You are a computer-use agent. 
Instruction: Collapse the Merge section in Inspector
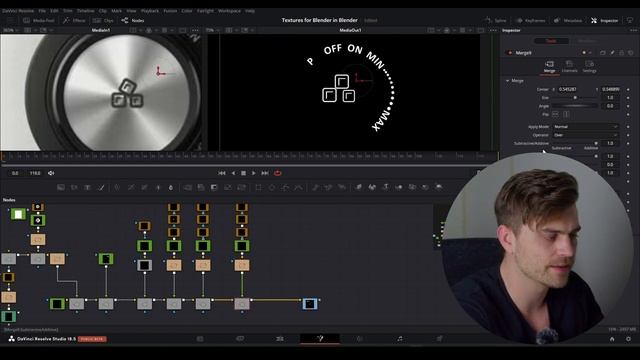pyautogui.click(x=507, y=81)
